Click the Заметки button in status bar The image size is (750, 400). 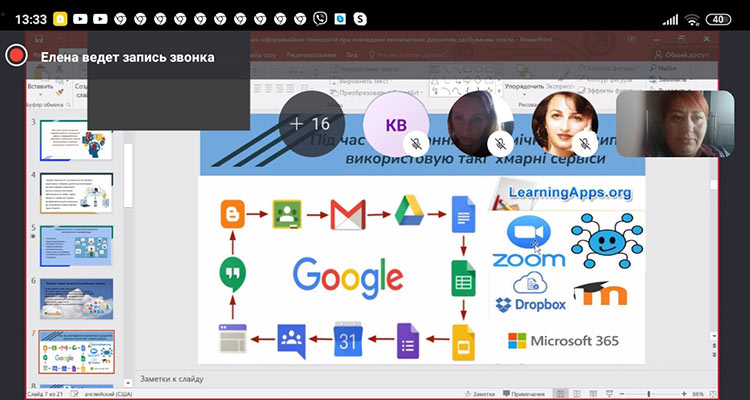click(x=481, y=394)
